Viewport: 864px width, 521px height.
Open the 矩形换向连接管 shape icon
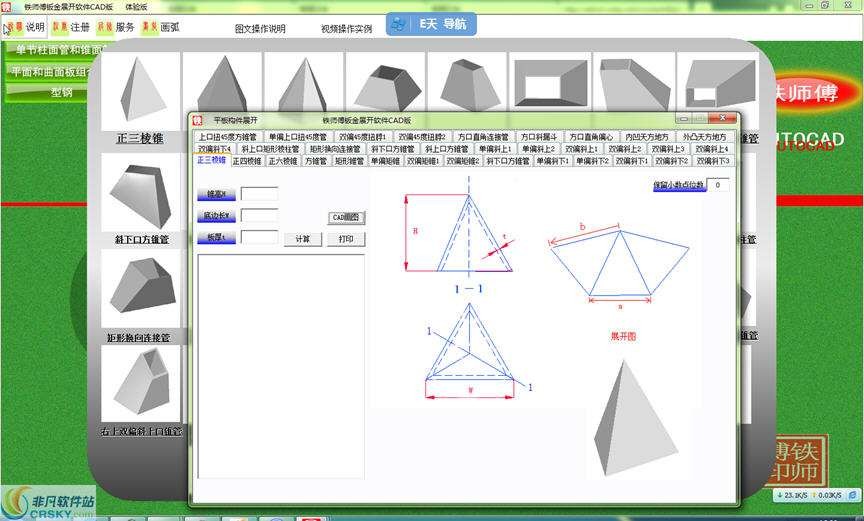pyautogui.click(x=141, y=288)
